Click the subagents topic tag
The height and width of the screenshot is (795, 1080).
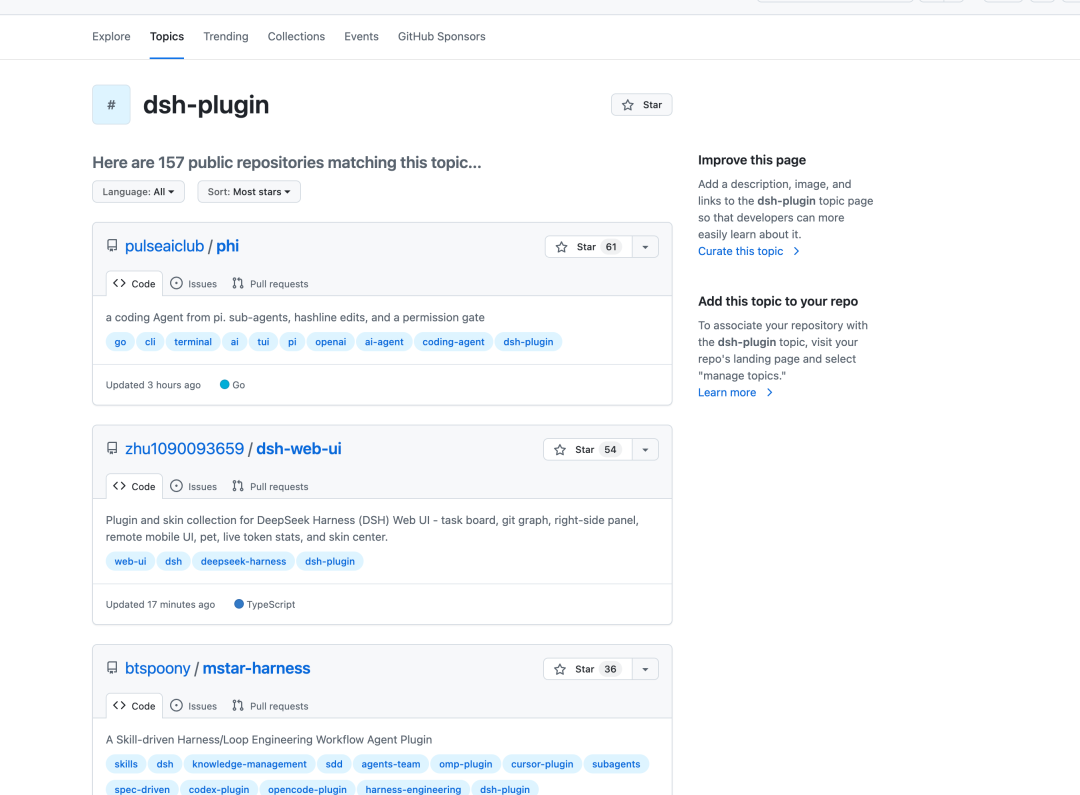pos(616,764)
